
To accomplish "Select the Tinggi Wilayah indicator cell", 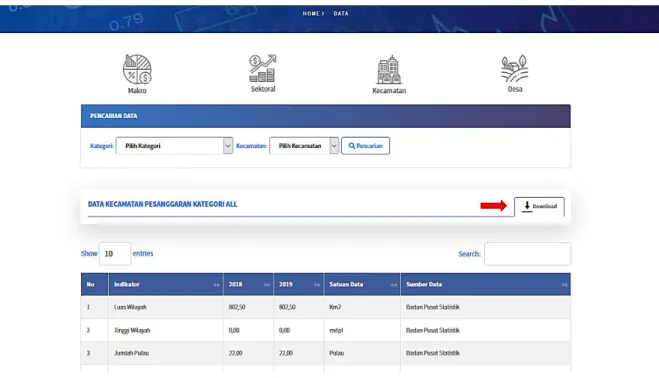I will click(166, 330).
